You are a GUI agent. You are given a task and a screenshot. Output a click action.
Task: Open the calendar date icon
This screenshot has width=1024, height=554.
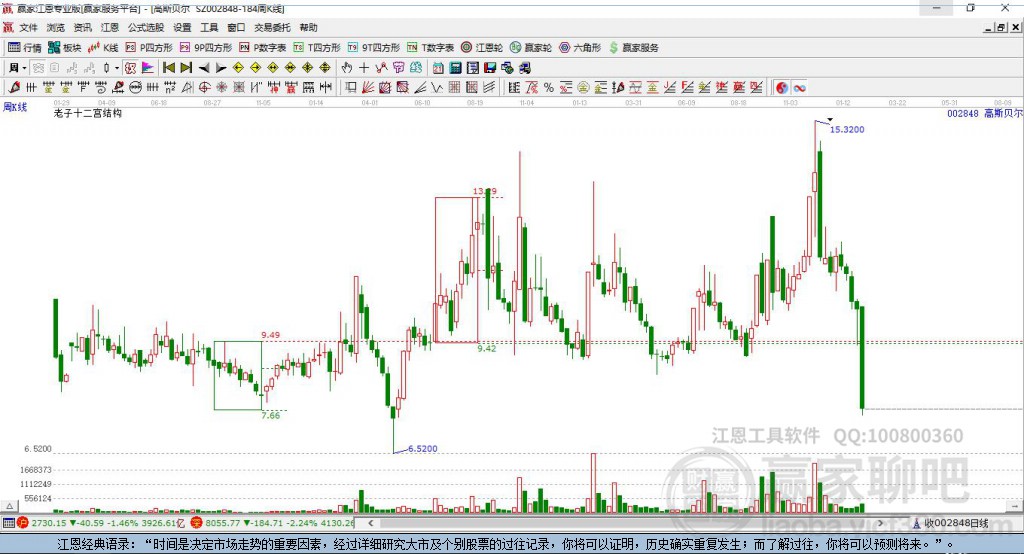438,68
